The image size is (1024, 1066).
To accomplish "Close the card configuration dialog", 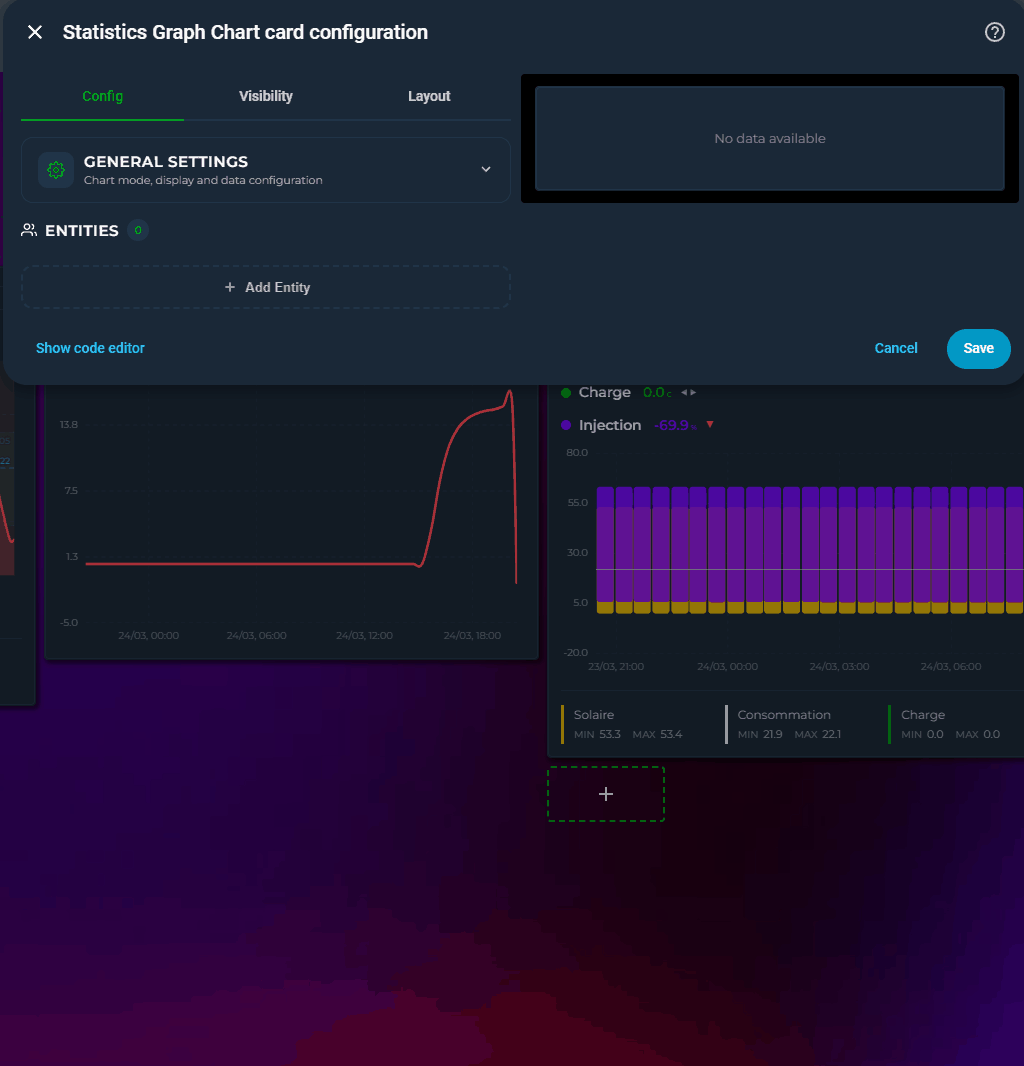I will 35,32.
